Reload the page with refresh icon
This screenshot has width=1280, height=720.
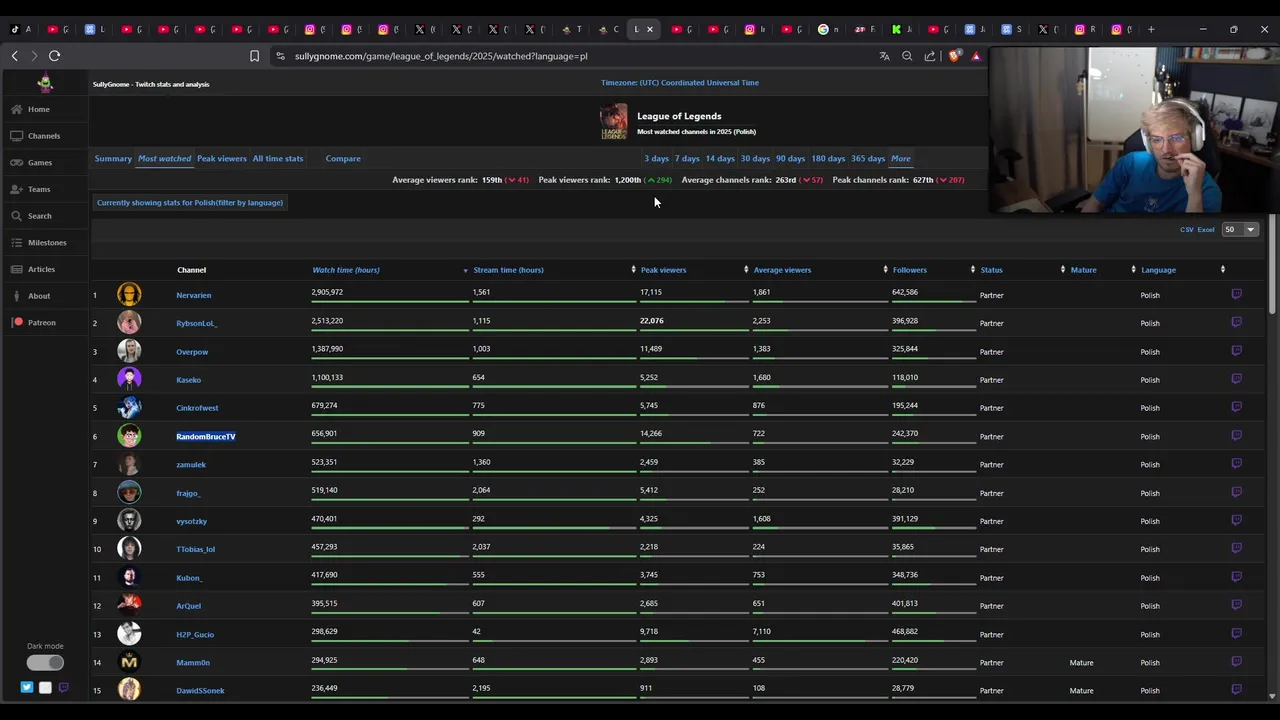coord(55,56)
